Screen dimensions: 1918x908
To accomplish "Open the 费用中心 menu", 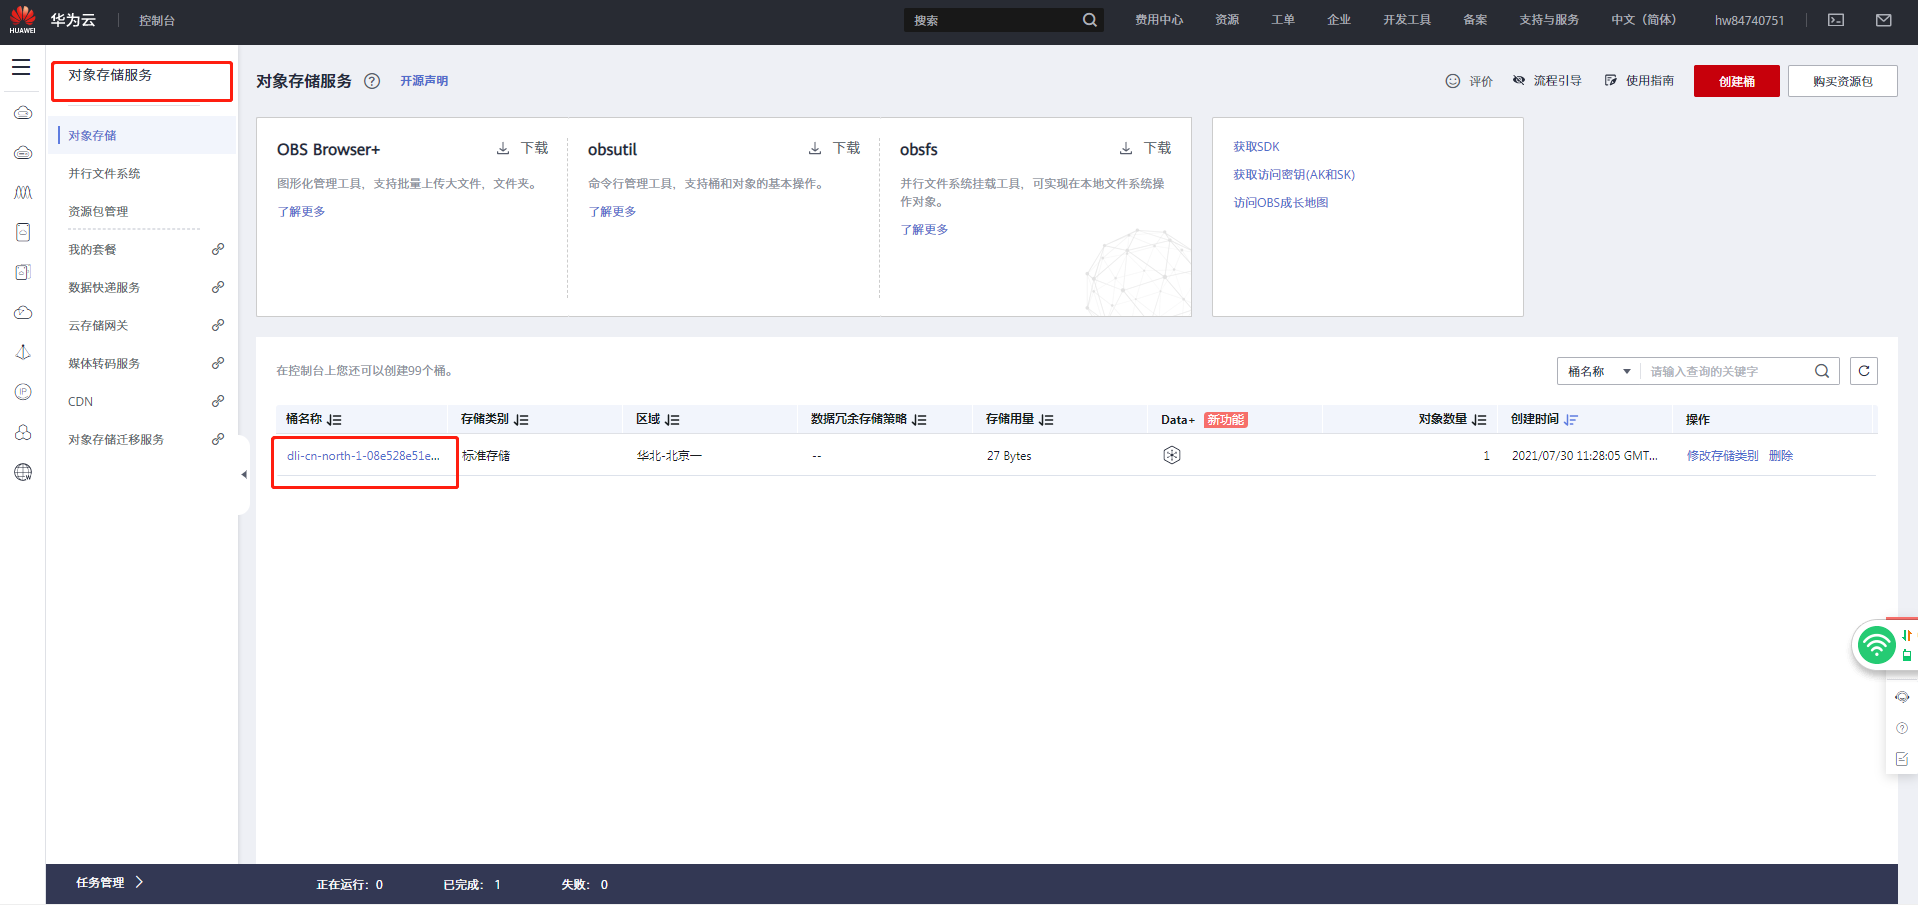I will point(1159,20).
